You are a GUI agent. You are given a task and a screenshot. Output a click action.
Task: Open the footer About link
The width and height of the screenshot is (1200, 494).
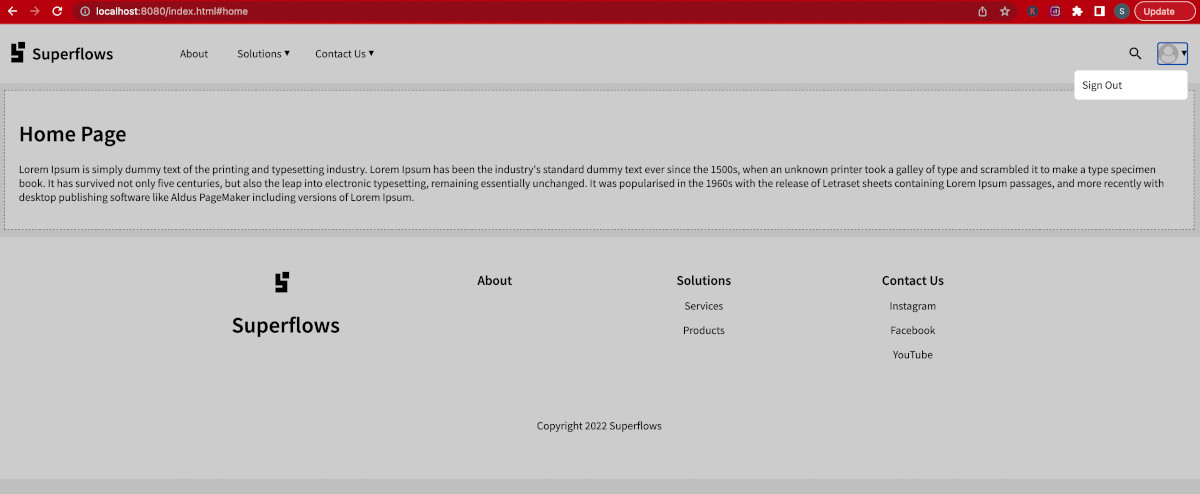495,281
